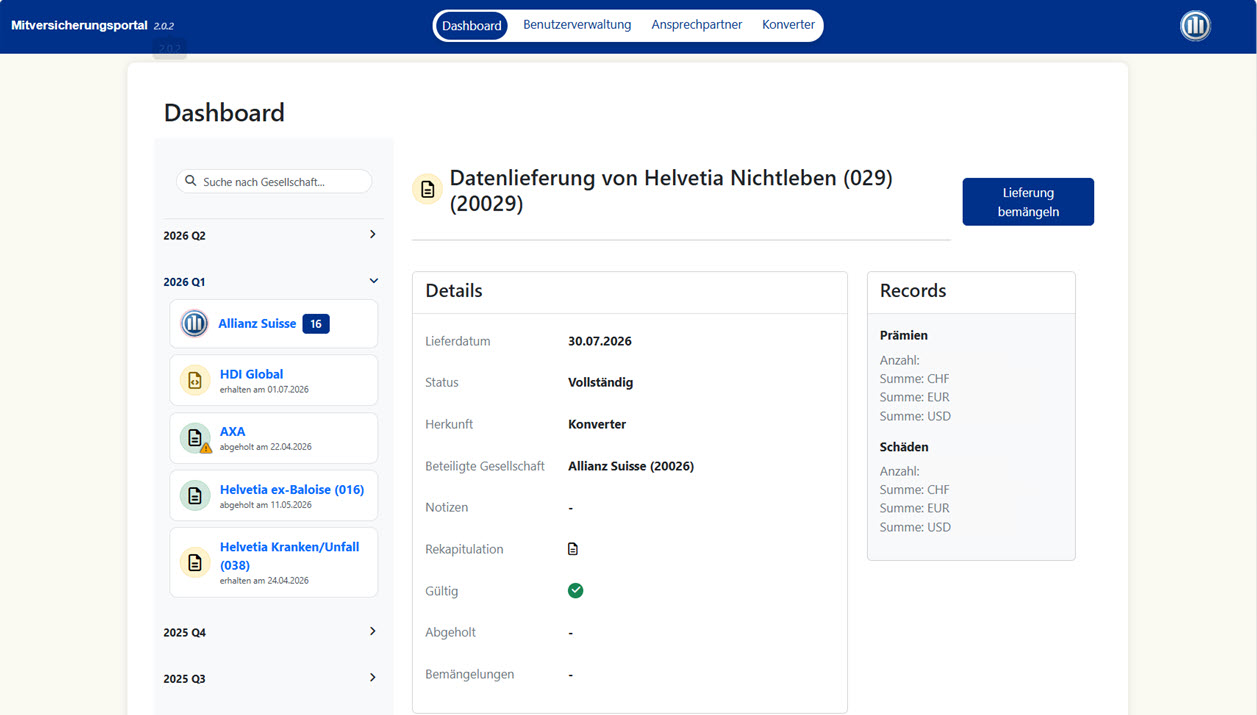
Task: Click the text abgeholt am 22.04.2026
Action: click(266, 447)
